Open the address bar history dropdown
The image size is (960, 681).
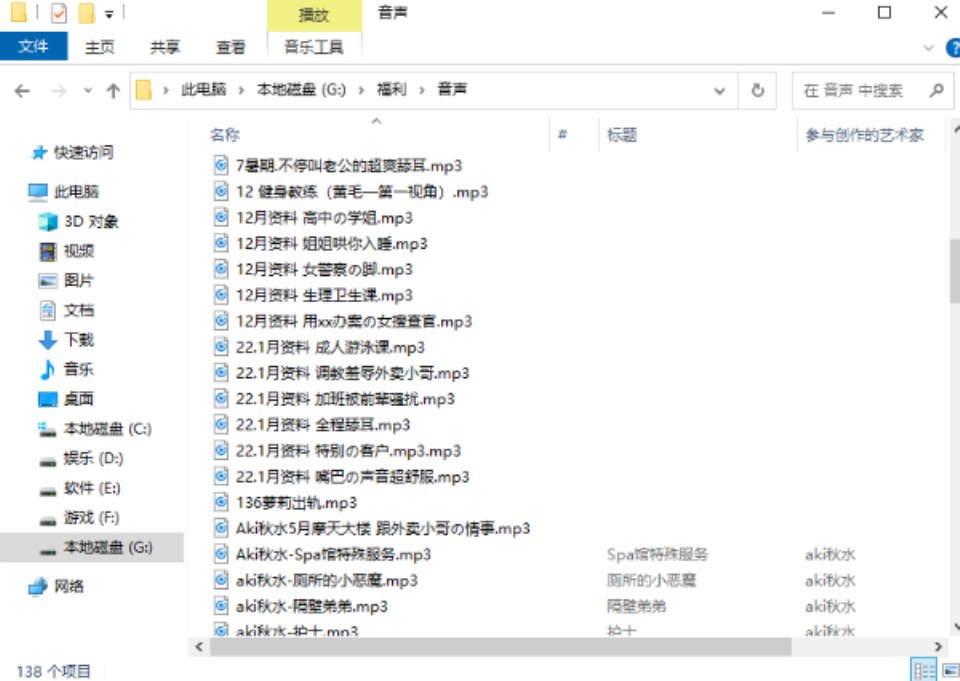[x=719, y=91]
